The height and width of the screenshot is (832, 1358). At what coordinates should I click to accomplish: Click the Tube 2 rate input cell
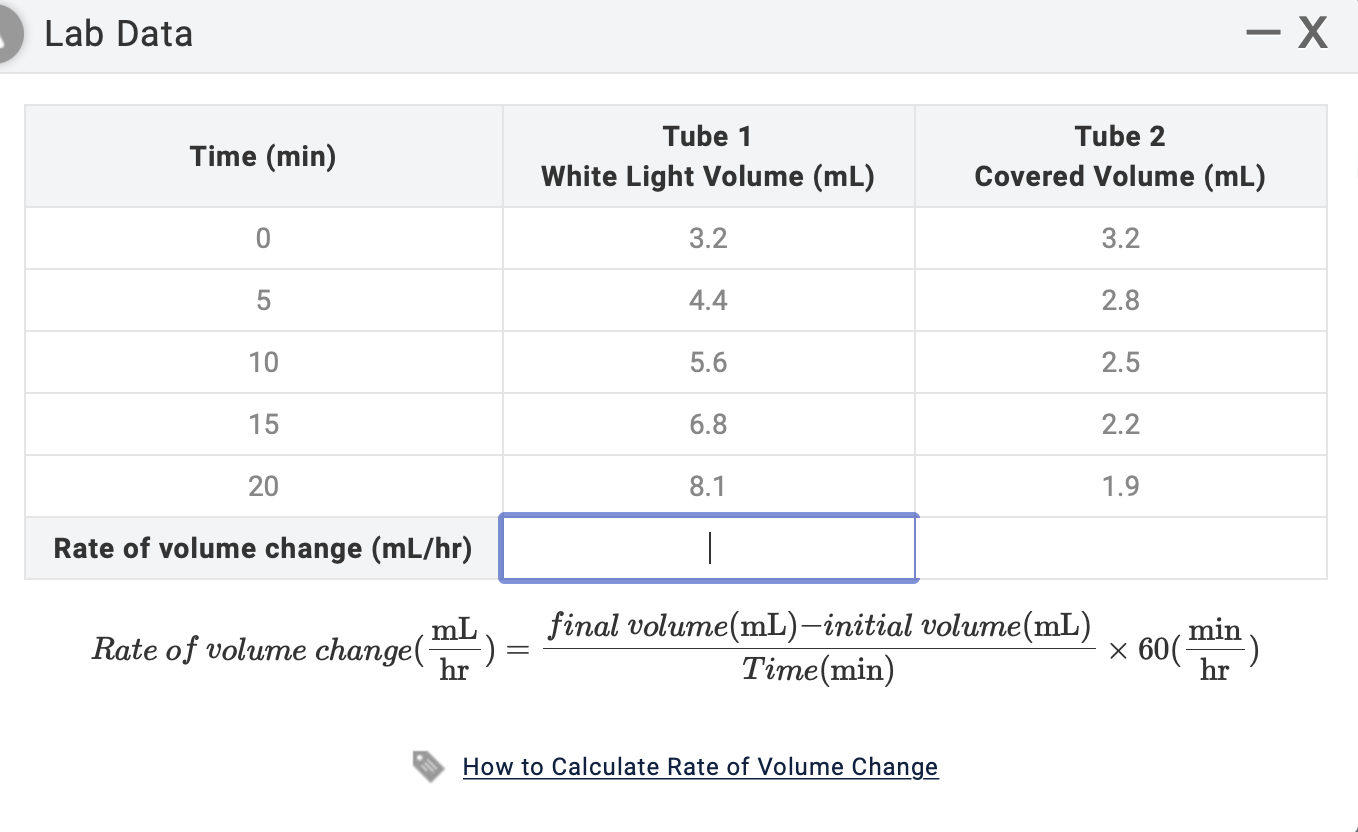tap(1120, 548)
